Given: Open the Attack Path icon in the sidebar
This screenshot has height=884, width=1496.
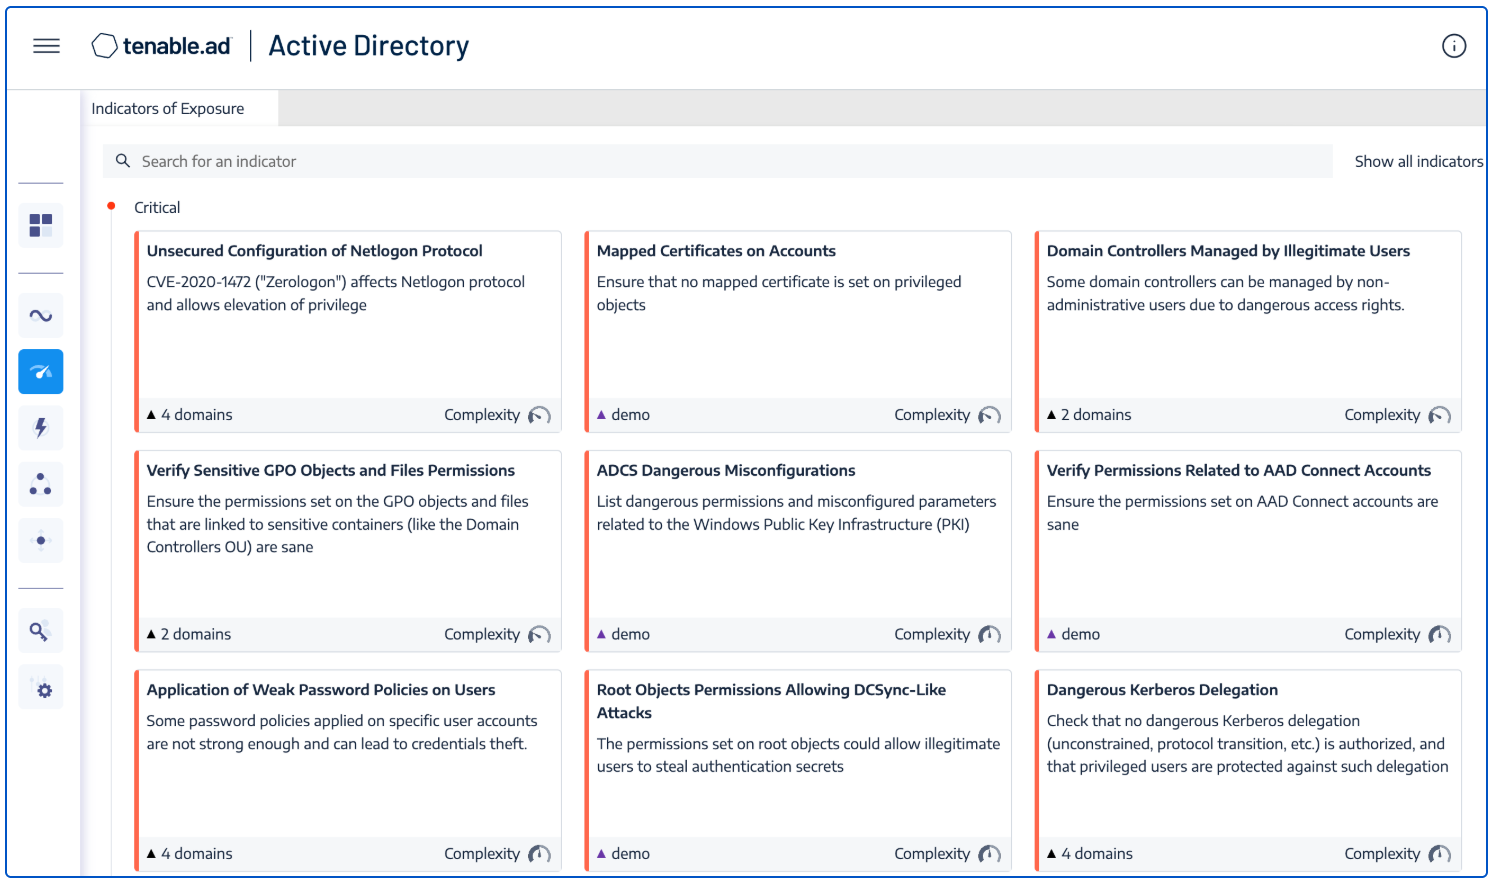Looking at the screenshot, I should tap(41, 541).
